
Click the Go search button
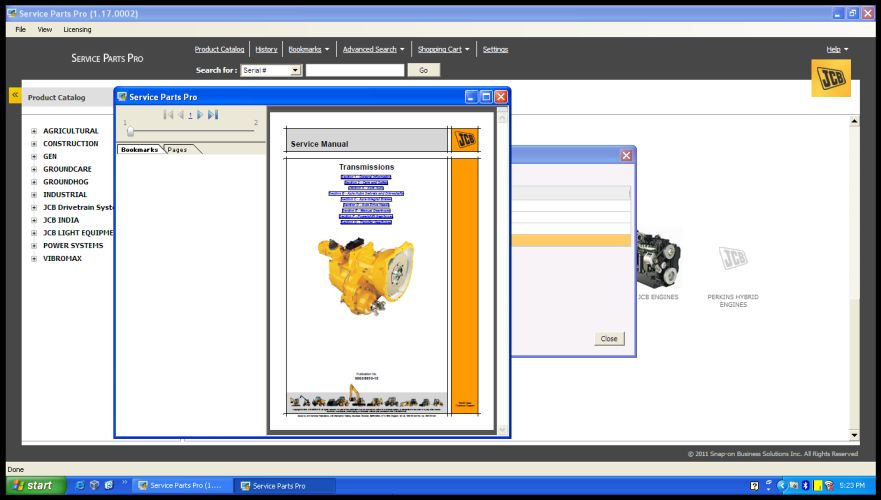tap(424, 70)
